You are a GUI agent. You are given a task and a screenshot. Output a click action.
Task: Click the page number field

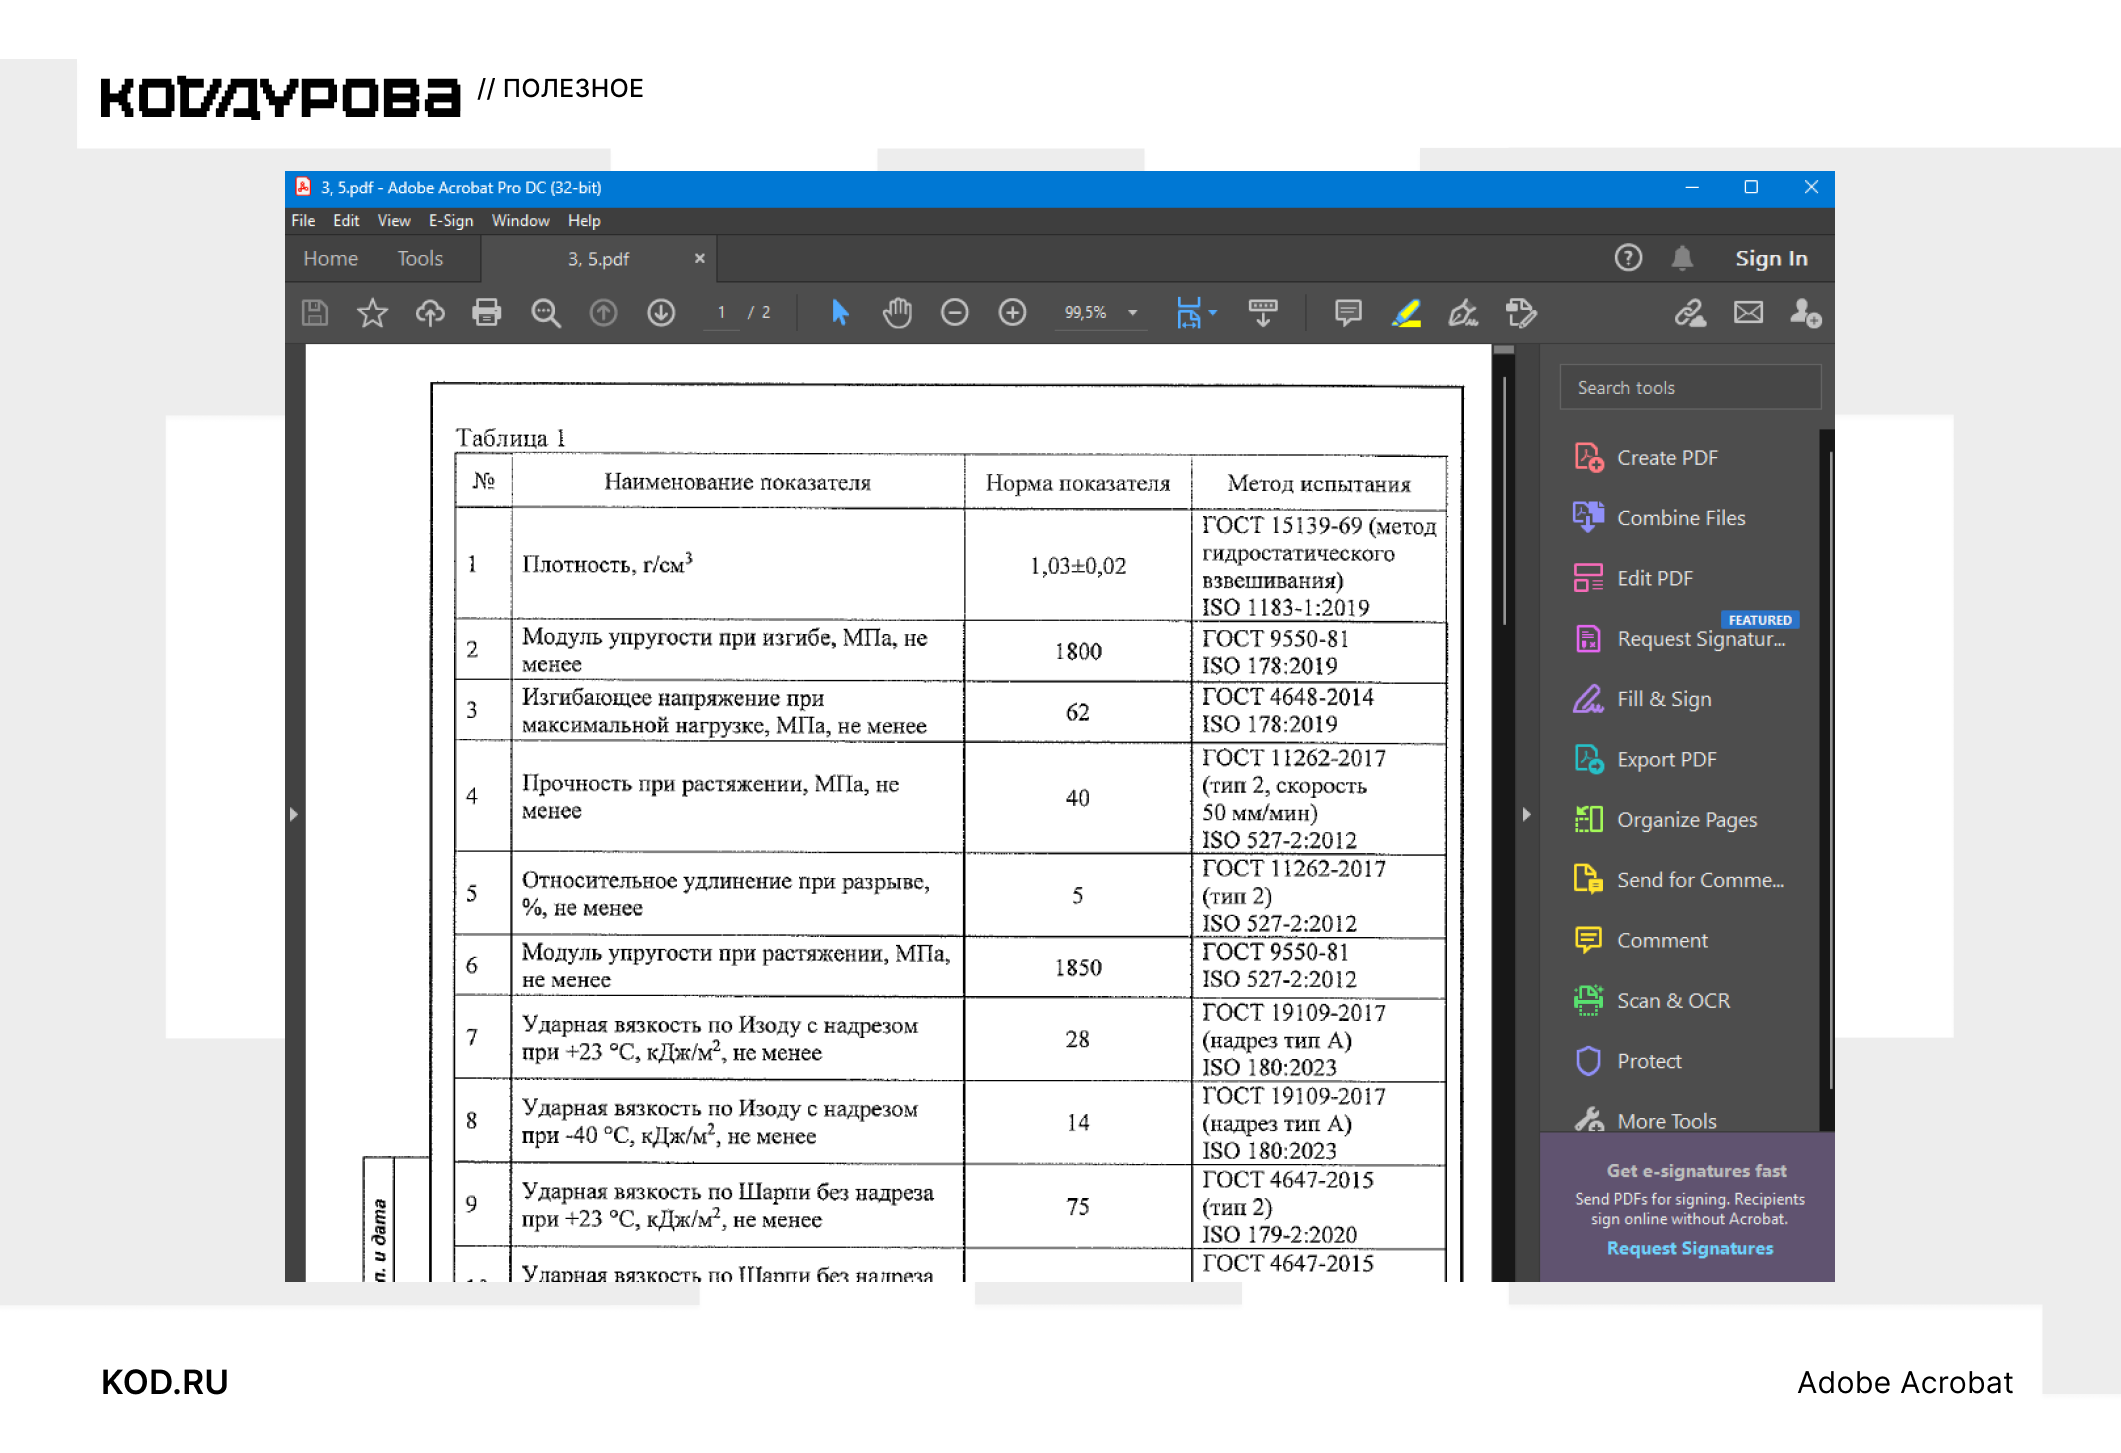(x=721, y=313)
